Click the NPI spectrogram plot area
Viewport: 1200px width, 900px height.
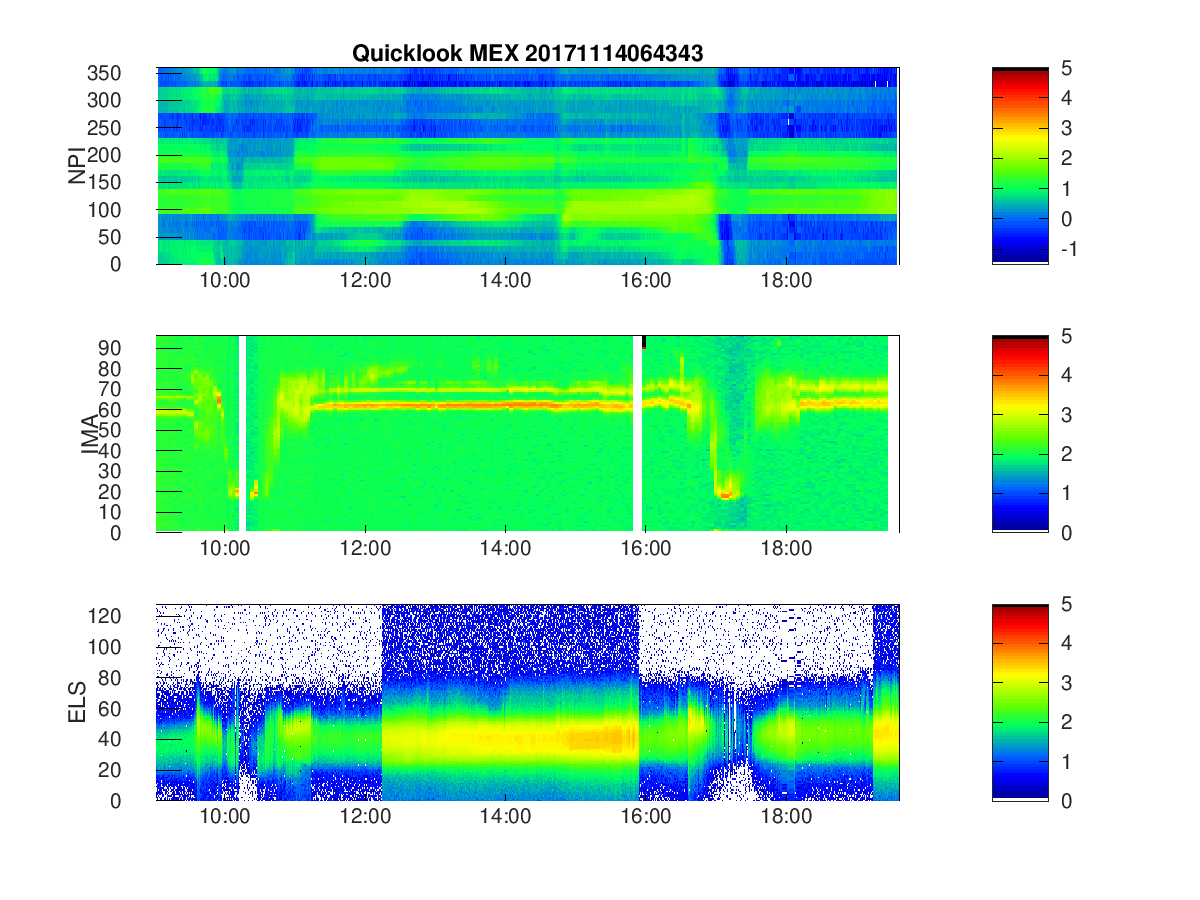(x=528, y=166)
